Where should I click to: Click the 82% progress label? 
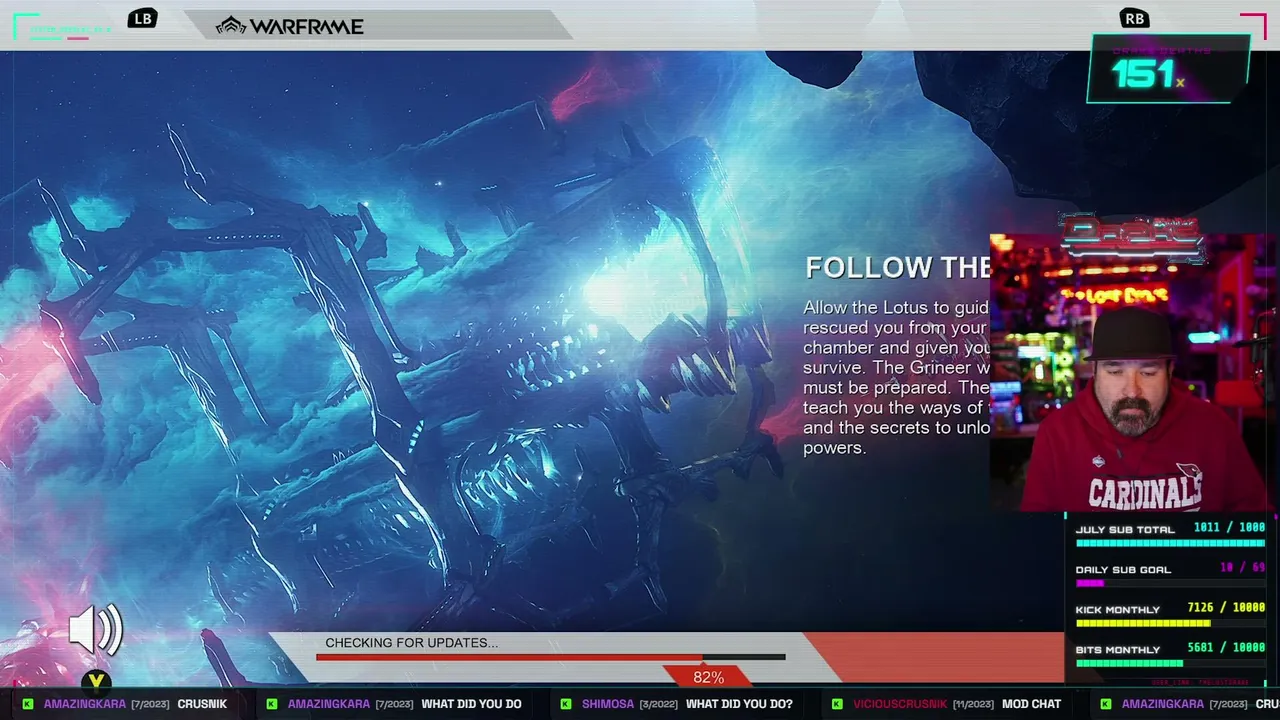[x=708, y=678]
